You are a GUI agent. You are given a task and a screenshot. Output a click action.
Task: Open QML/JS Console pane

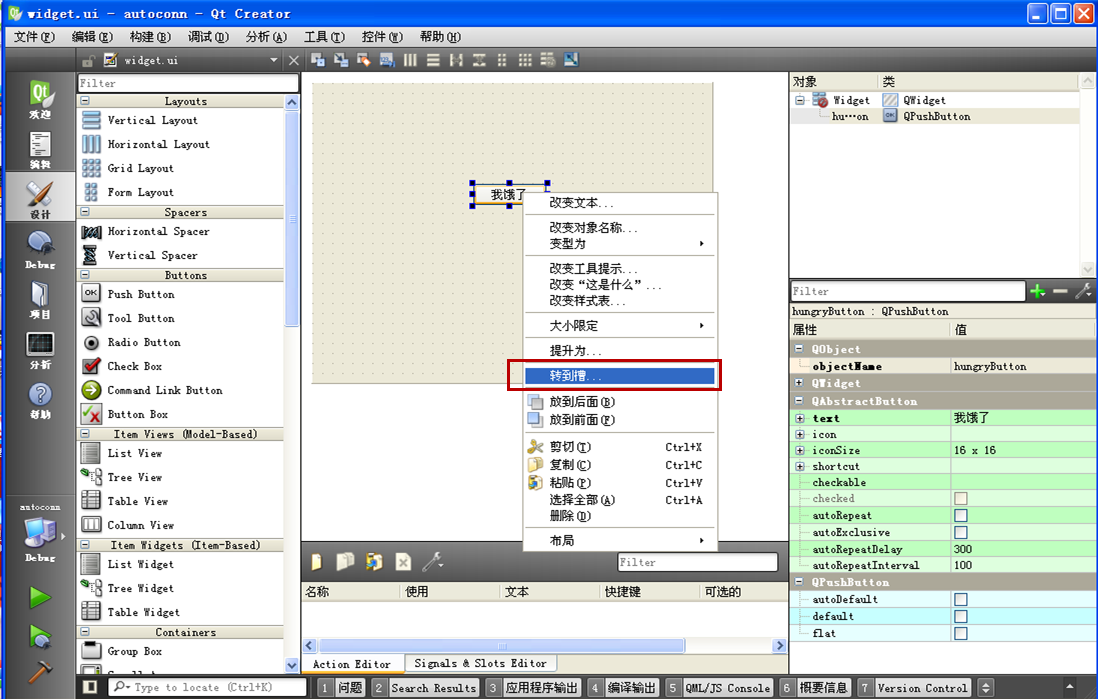click(720, 688)
